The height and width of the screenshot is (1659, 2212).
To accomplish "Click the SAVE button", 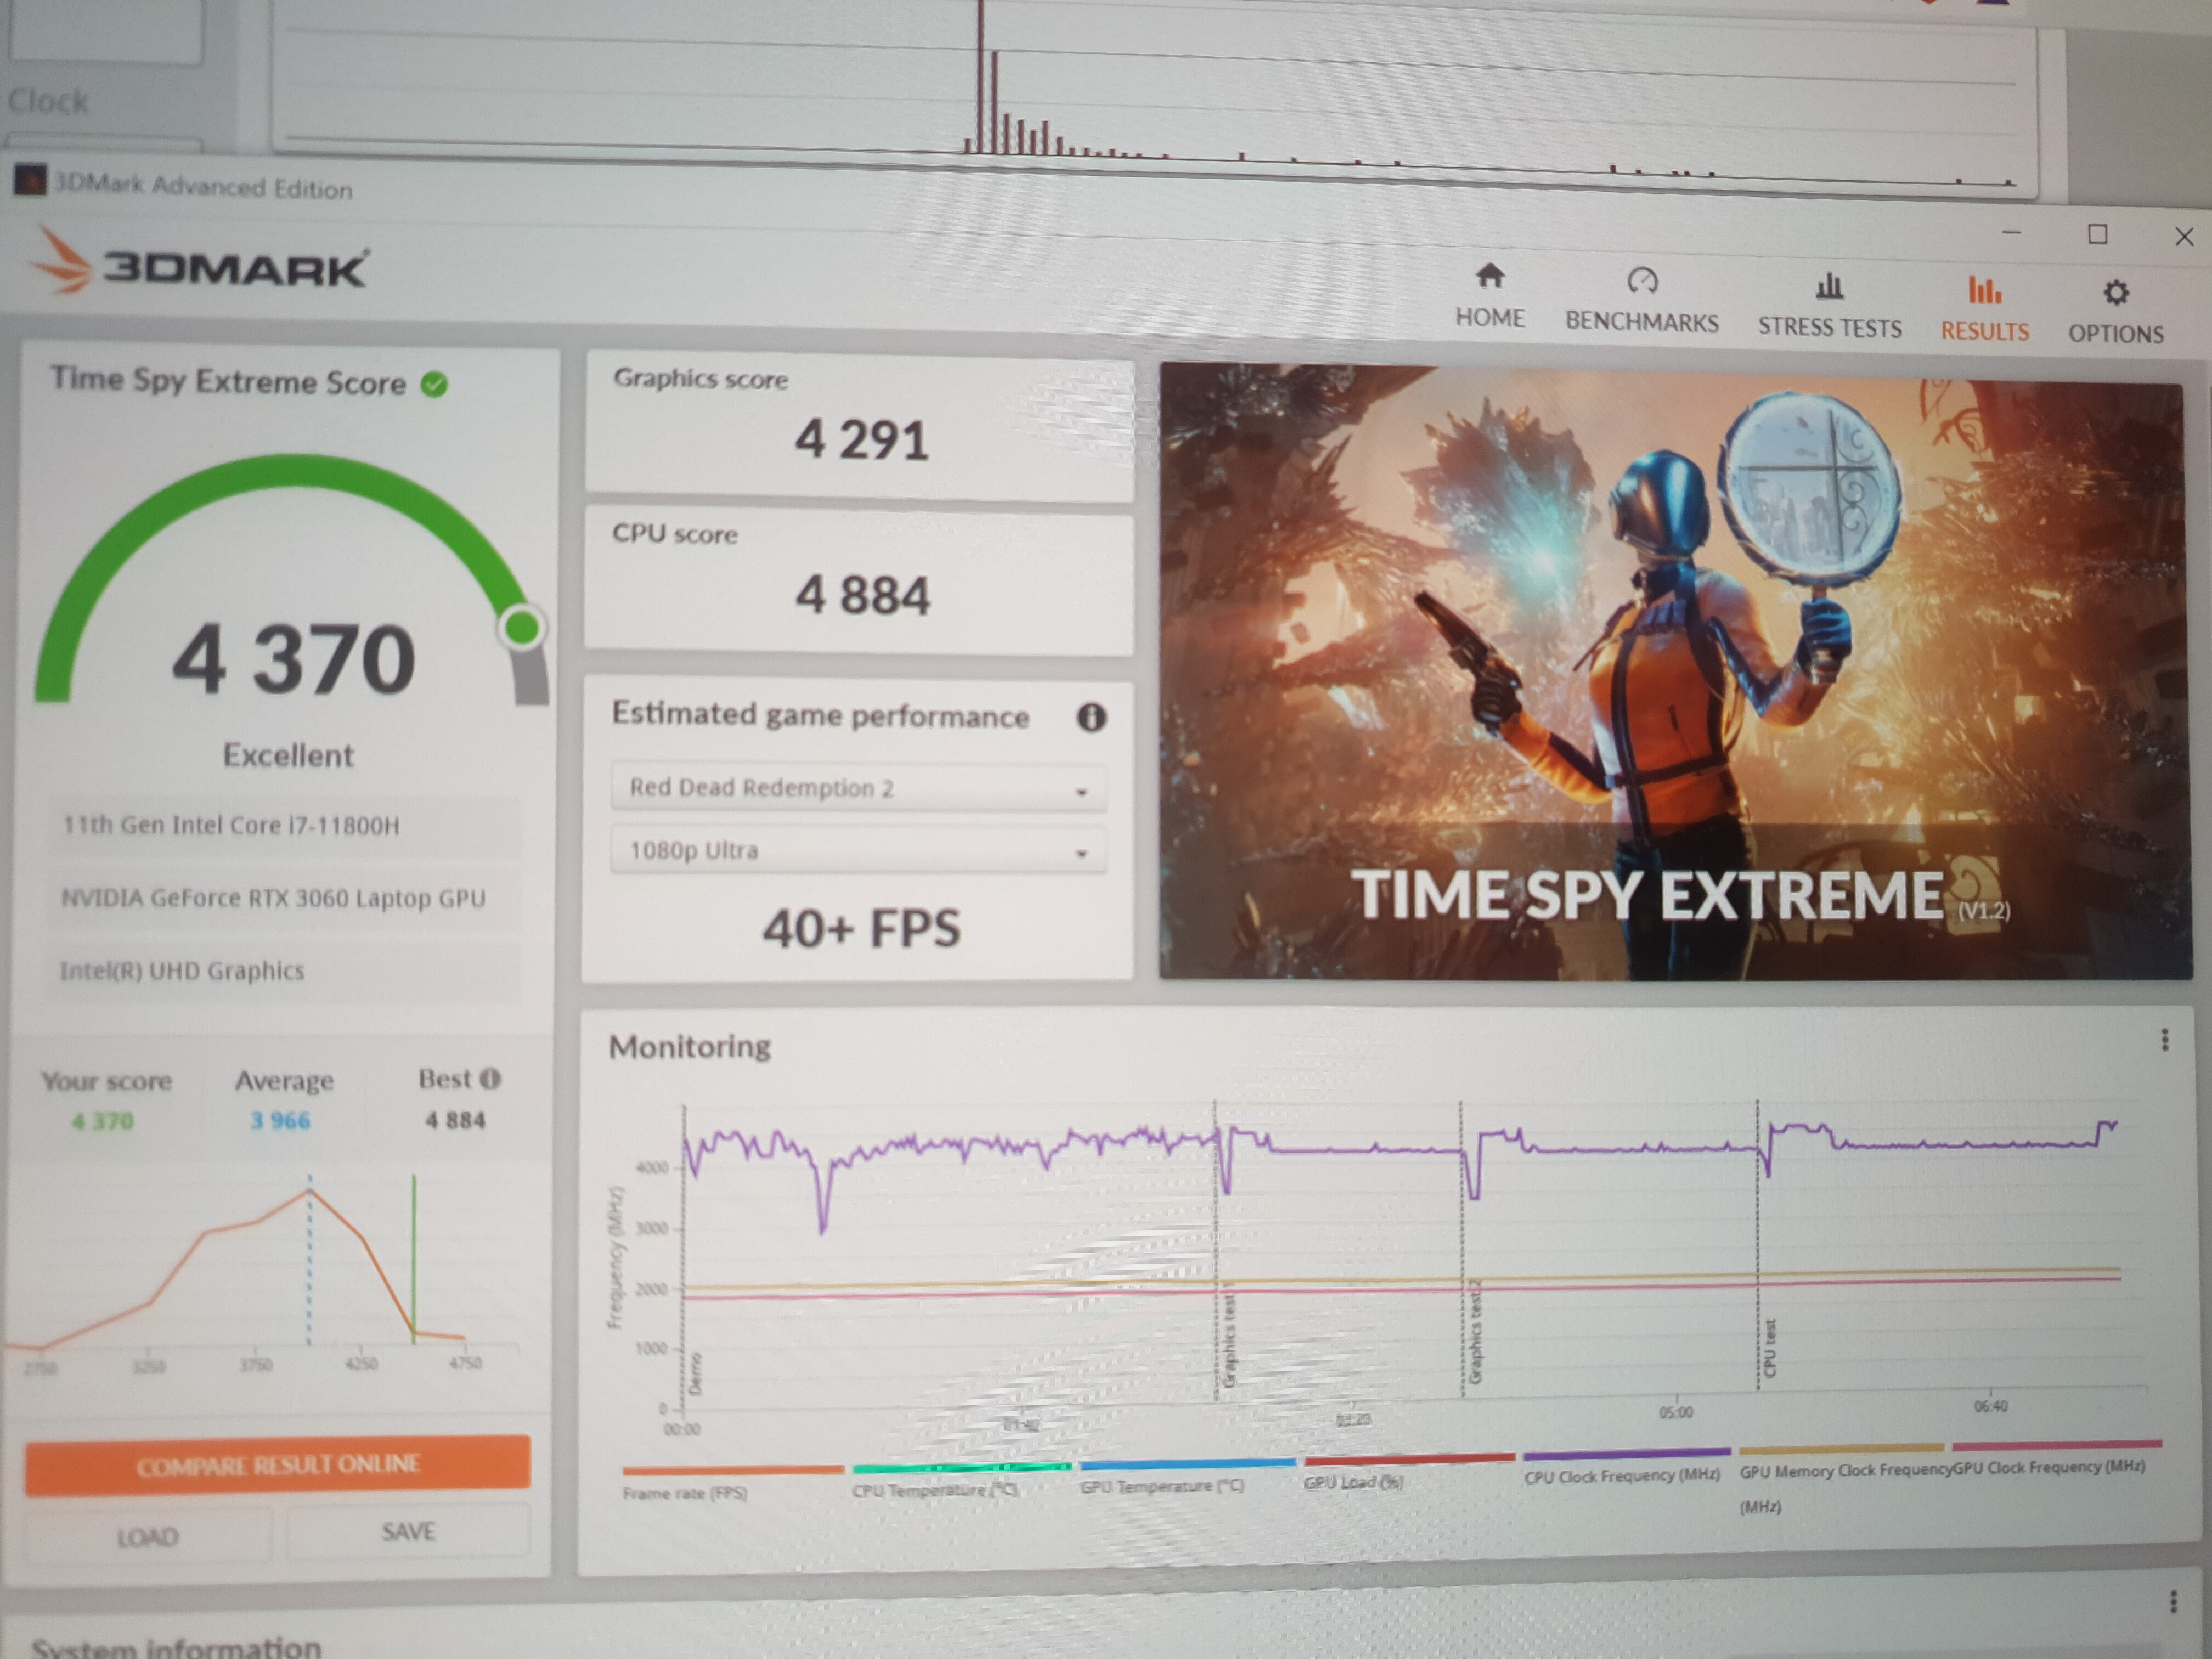I will point(408,1531).
